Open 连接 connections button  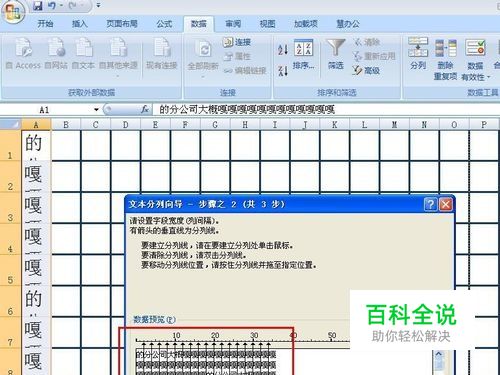237,42
